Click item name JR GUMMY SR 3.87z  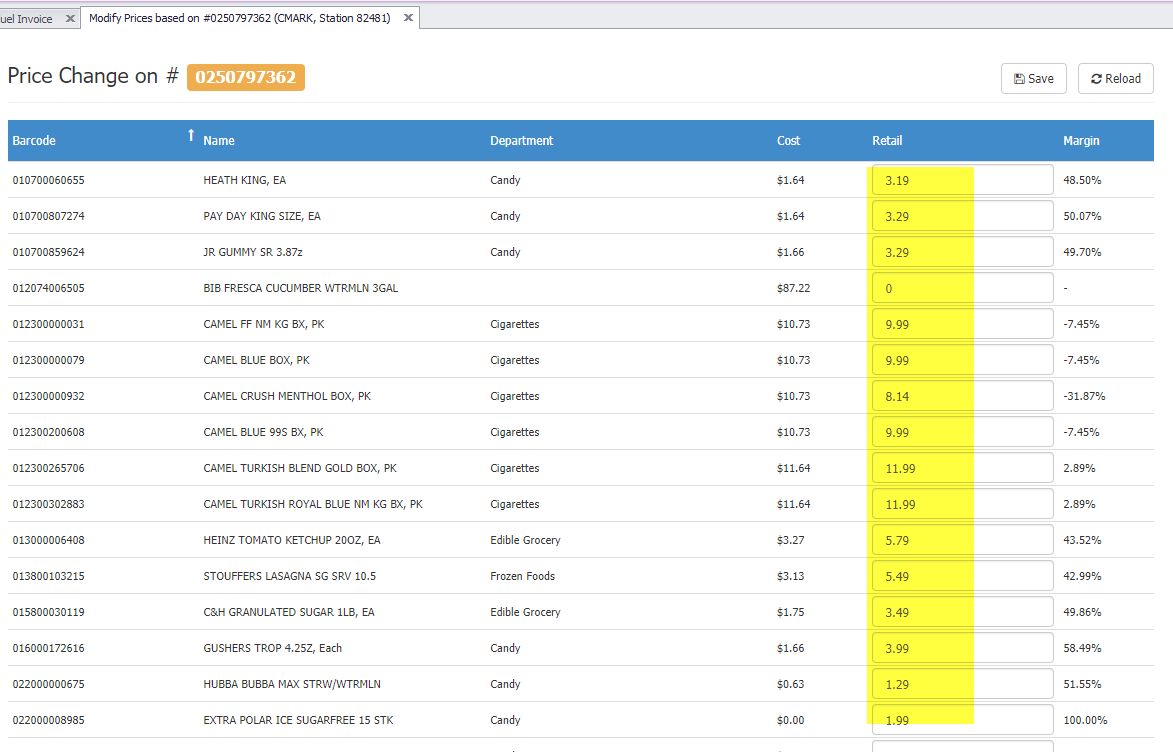click(x=253, y=252)
